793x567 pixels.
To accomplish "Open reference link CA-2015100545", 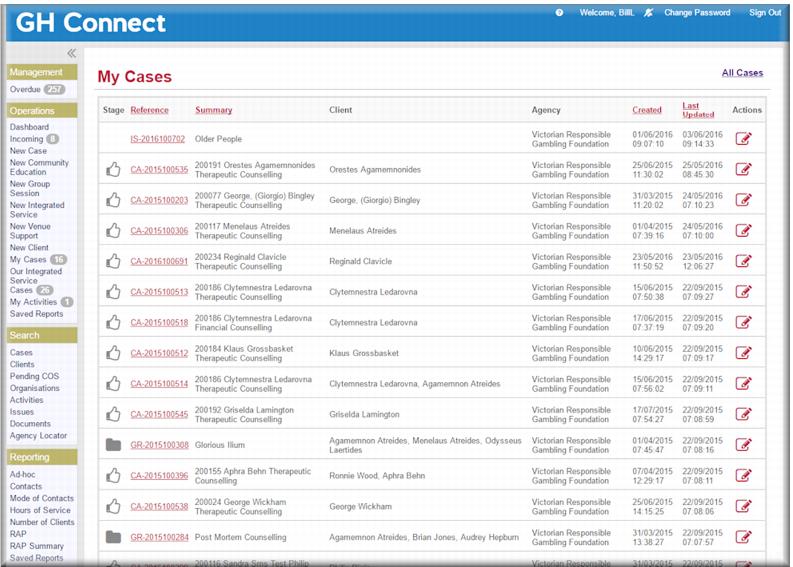I will 159,414.
